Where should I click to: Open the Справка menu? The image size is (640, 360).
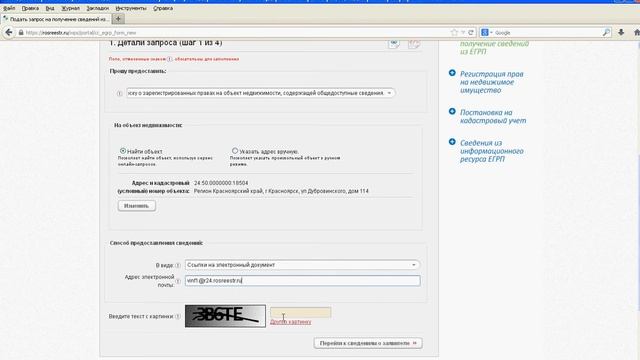(163, 8)
